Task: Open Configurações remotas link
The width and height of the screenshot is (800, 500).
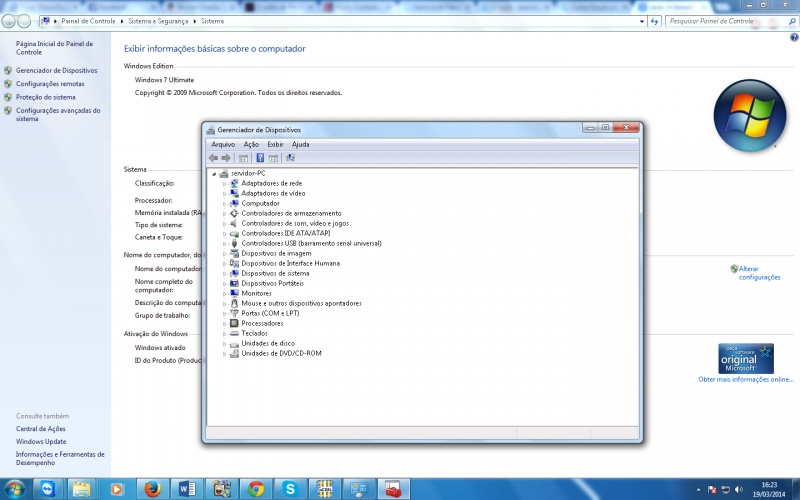Action: click(x=50, y=84)
